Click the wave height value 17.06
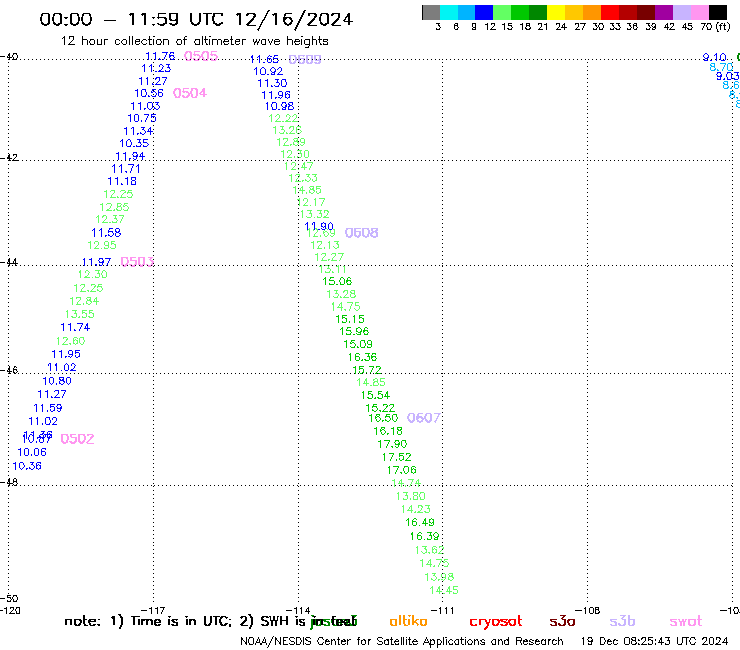The height and width of the screenshot is (650, 740). click(402, 470)
